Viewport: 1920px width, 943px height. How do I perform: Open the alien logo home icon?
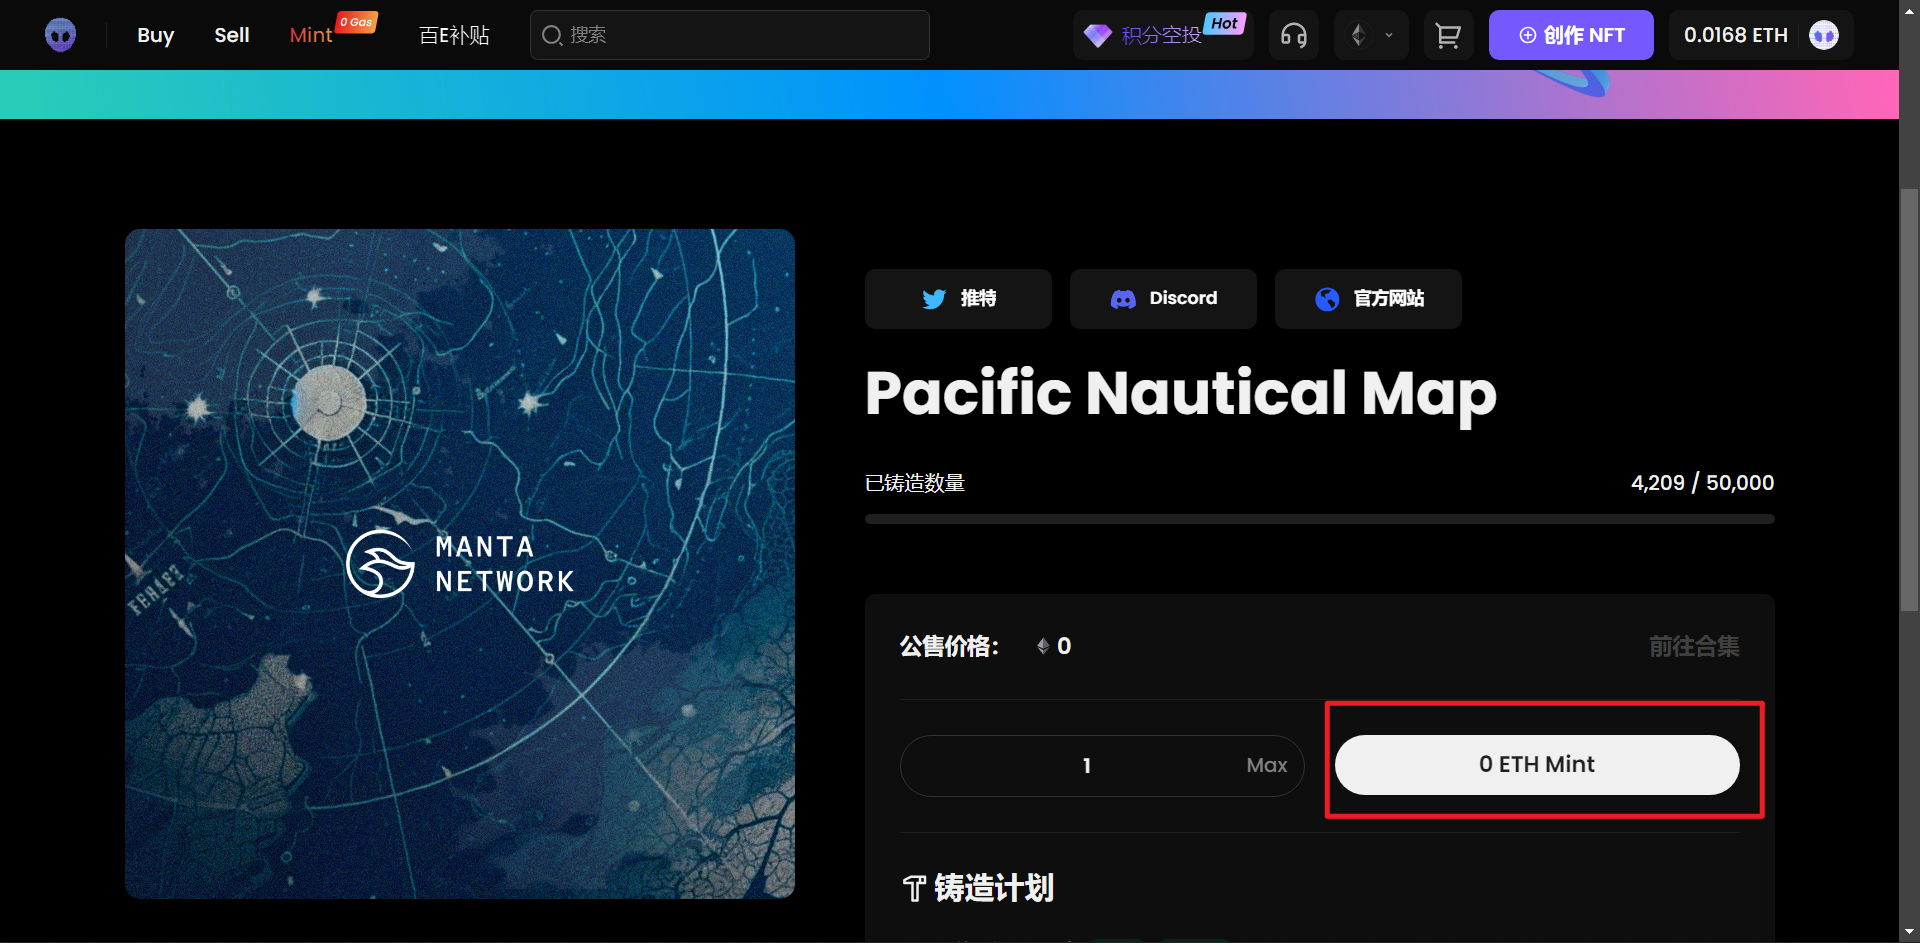click(61, 35)
